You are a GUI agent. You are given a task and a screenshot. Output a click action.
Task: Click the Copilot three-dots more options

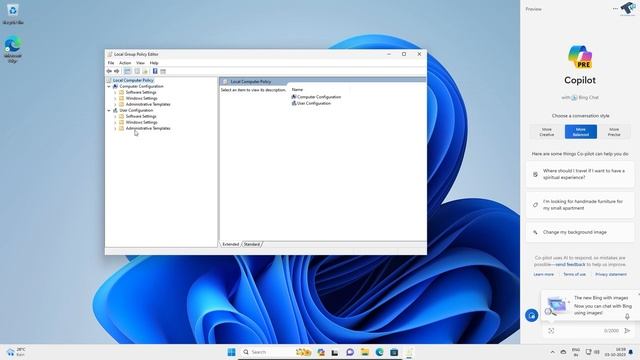click(615, 9)
